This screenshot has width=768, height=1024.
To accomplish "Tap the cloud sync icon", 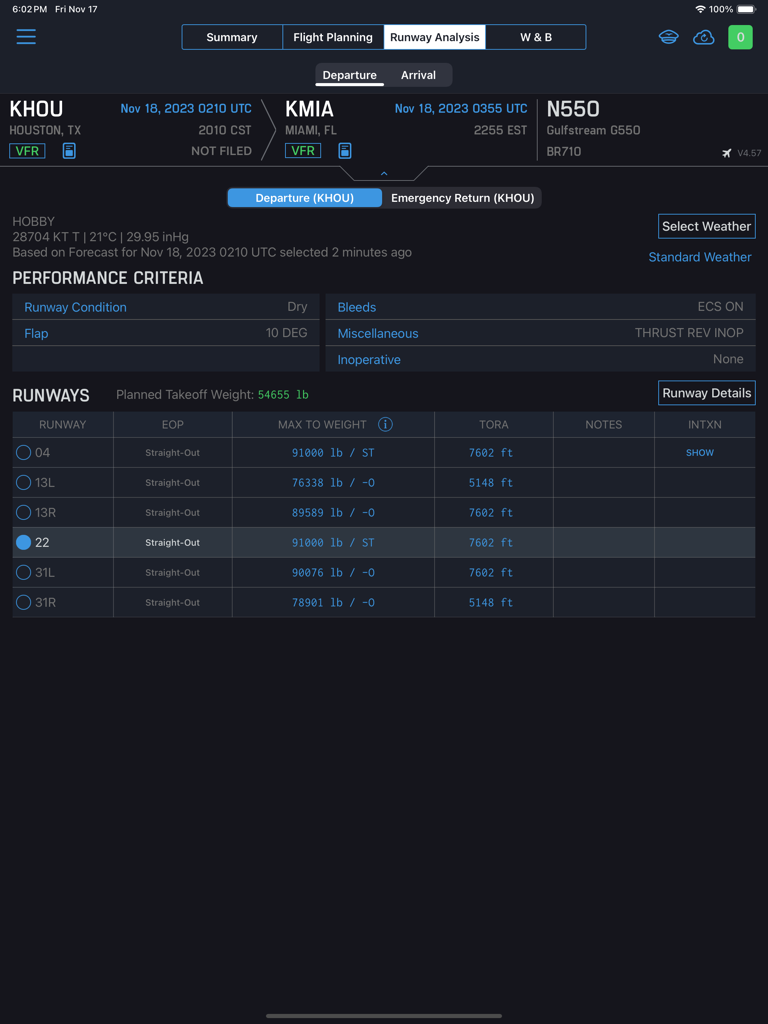I will coord(703,37).
